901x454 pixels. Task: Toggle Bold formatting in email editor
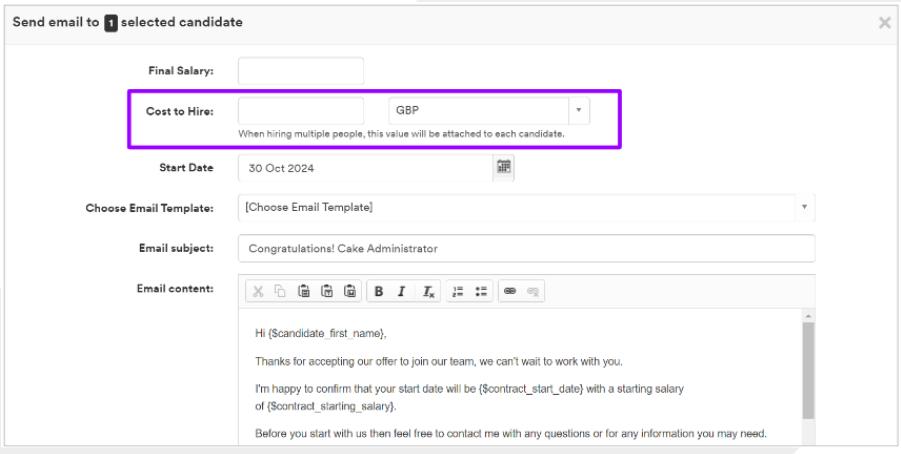(x=379, y=291)
